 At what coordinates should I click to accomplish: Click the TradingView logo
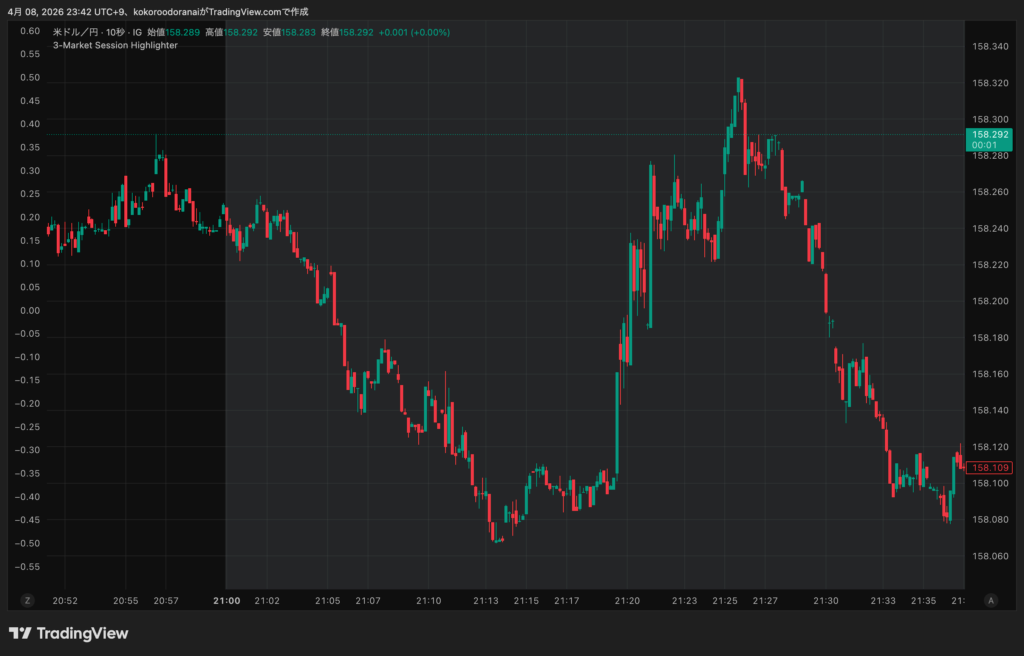coord(68,633)
